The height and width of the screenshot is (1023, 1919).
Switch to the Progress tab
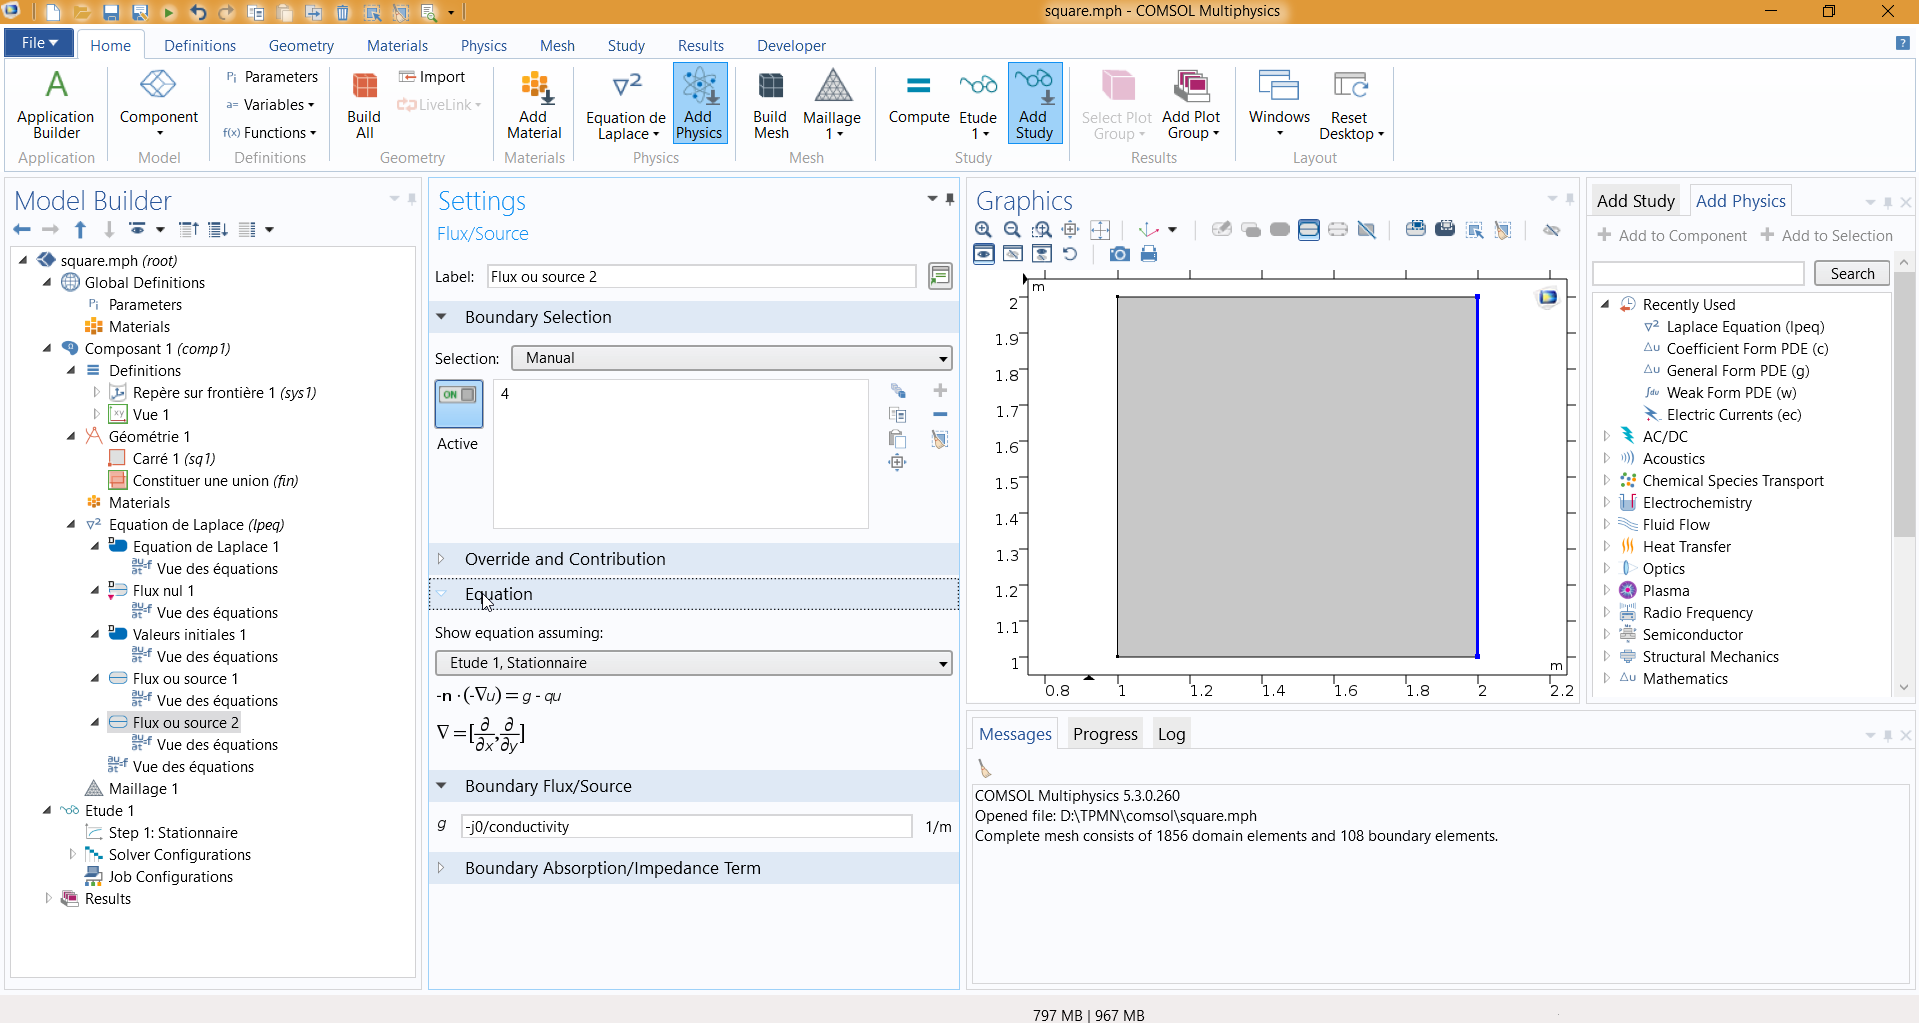[1104, 734]
